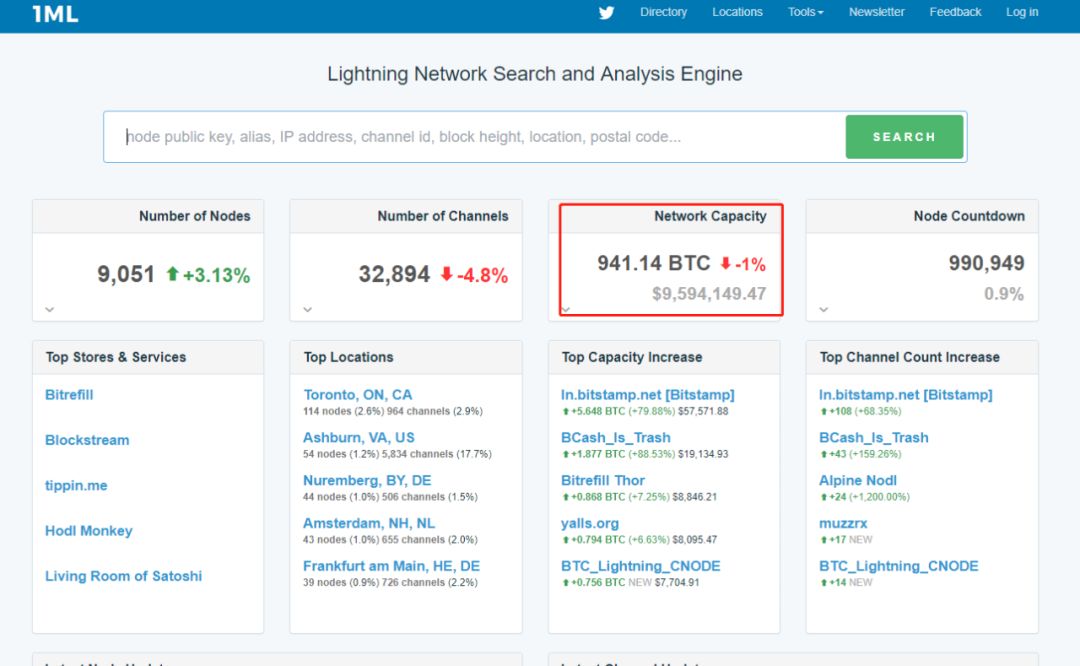Open Living Room of Satoshi link

coord(123,576)
